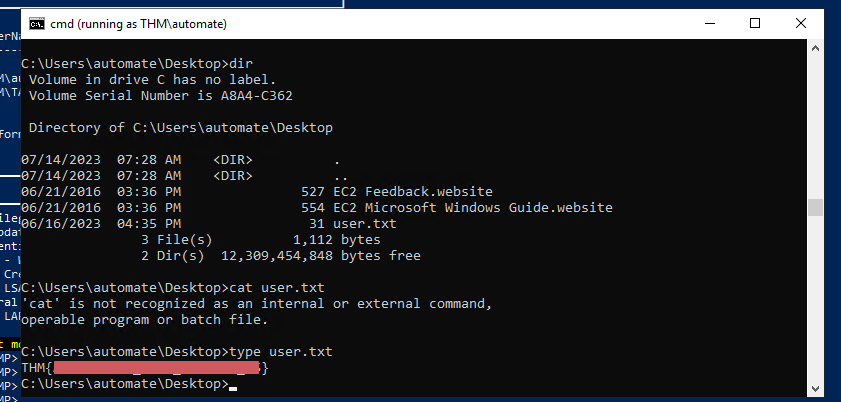
Task: Click the cmd icon in title bar
Action: (35, 22)
